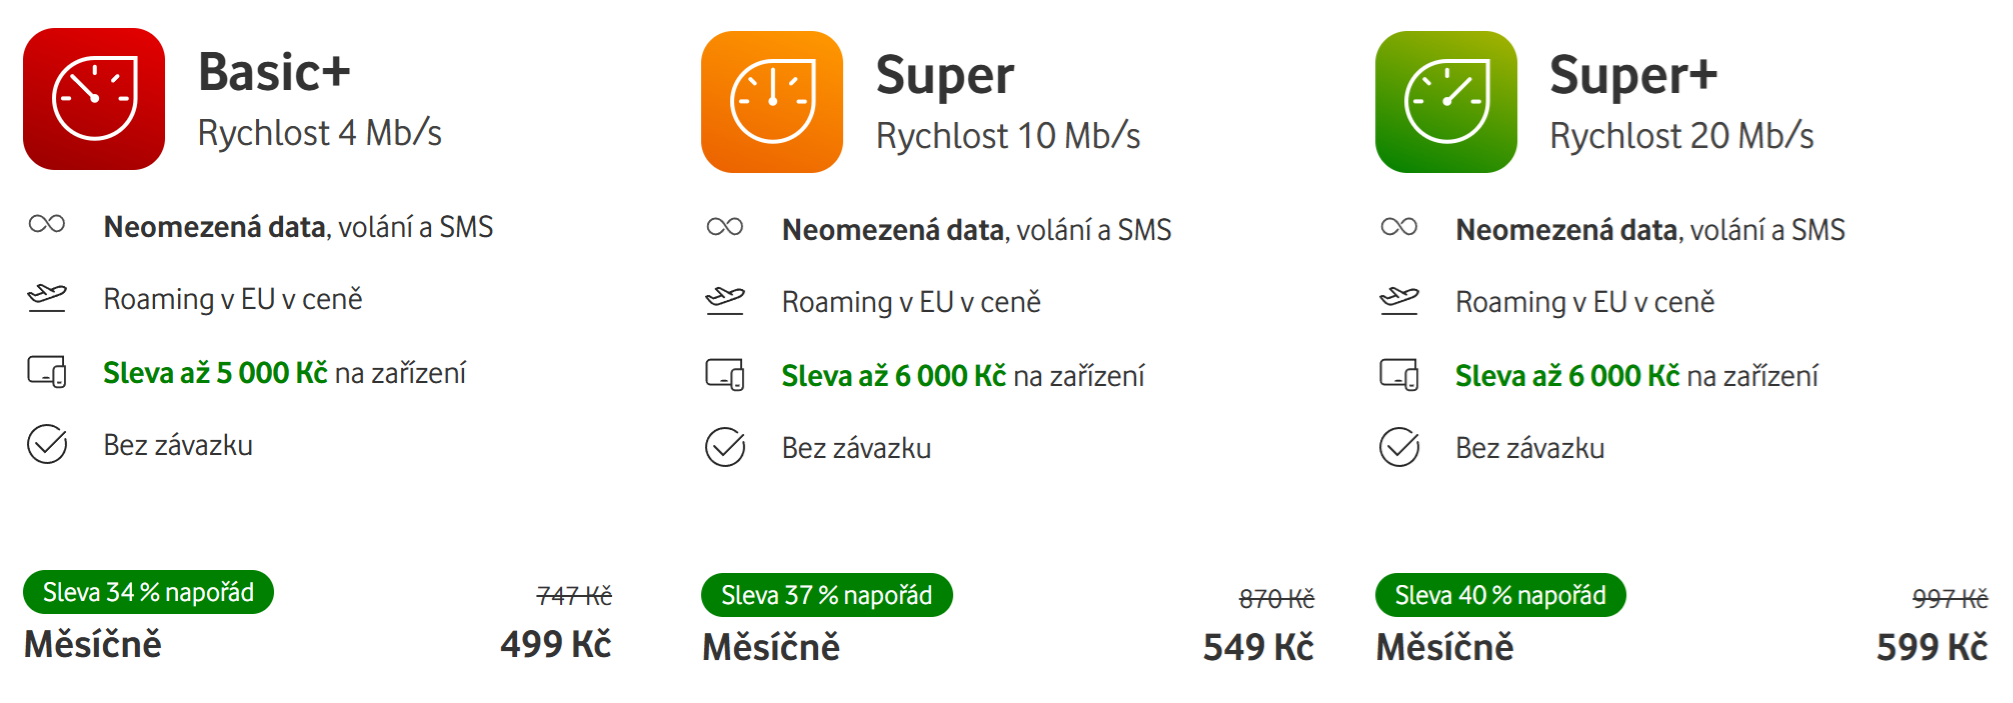Image resolution: width=2013 pixels, height=703 pixels.
Task: Click the 599 Kč monthly price
Action: click(1931, 647)
